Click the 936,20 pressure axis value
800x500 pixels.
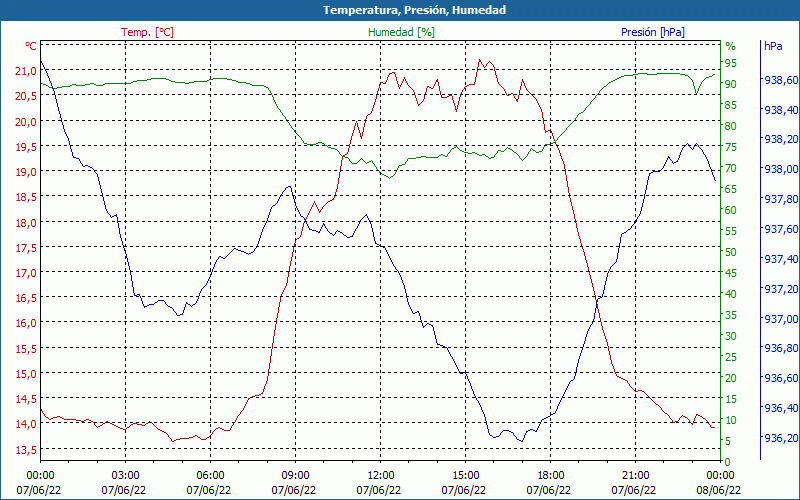(x=781, y=438)
